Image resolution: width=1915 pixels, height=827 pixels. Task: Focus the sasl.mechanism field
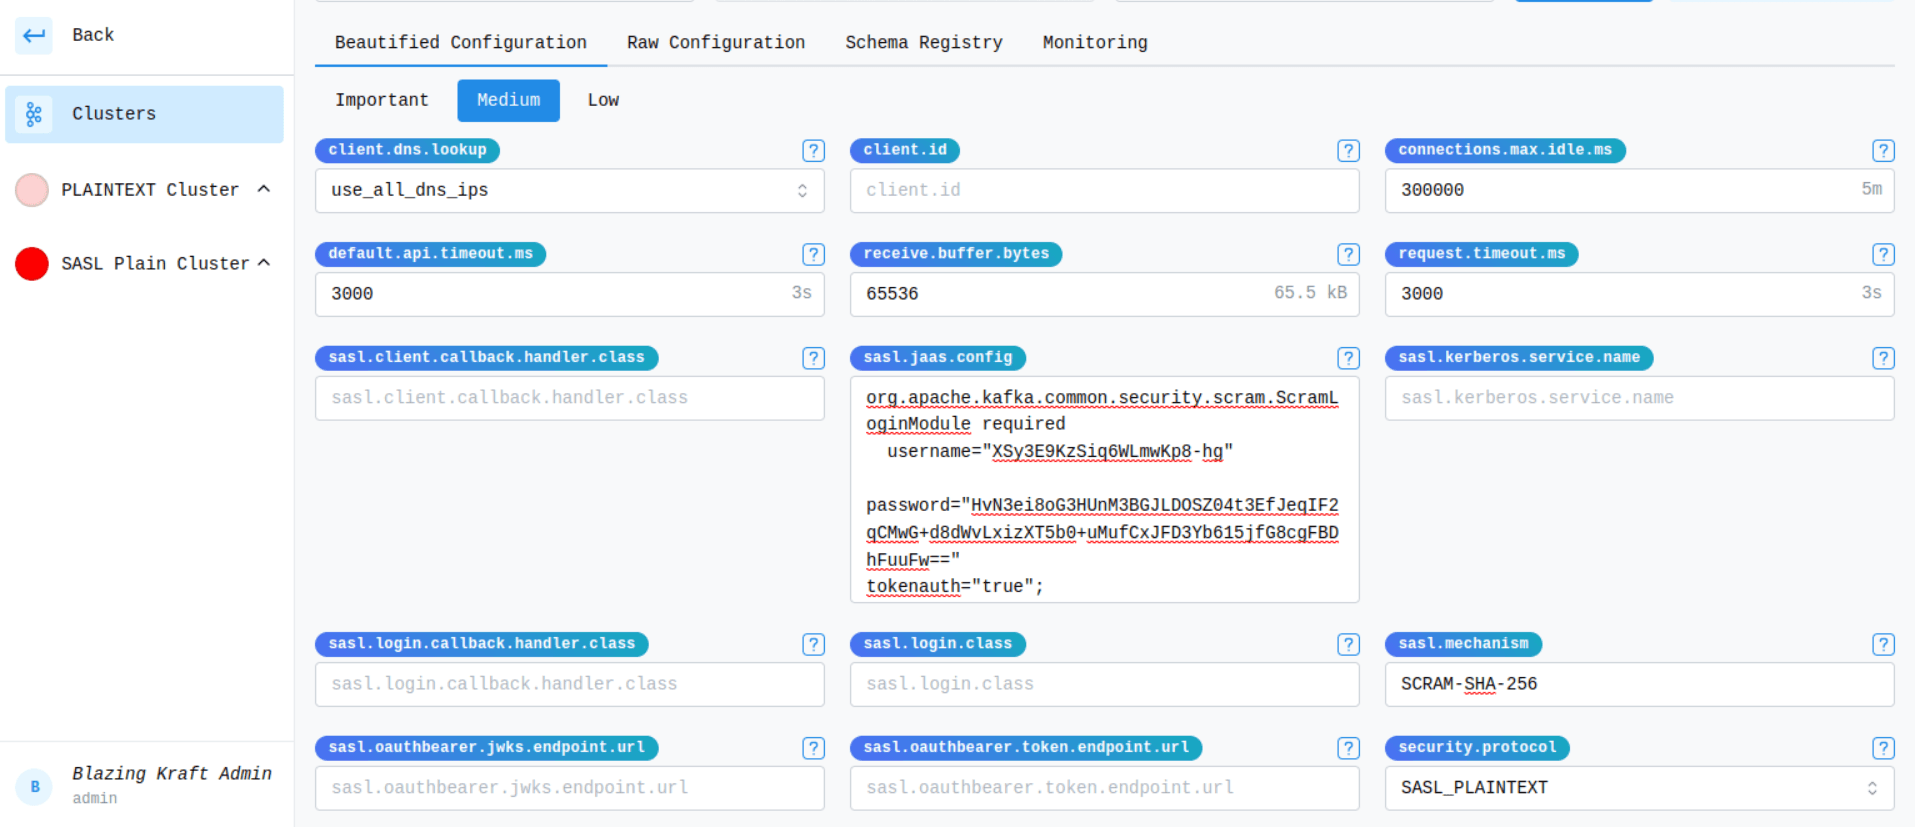[1640, 684]
